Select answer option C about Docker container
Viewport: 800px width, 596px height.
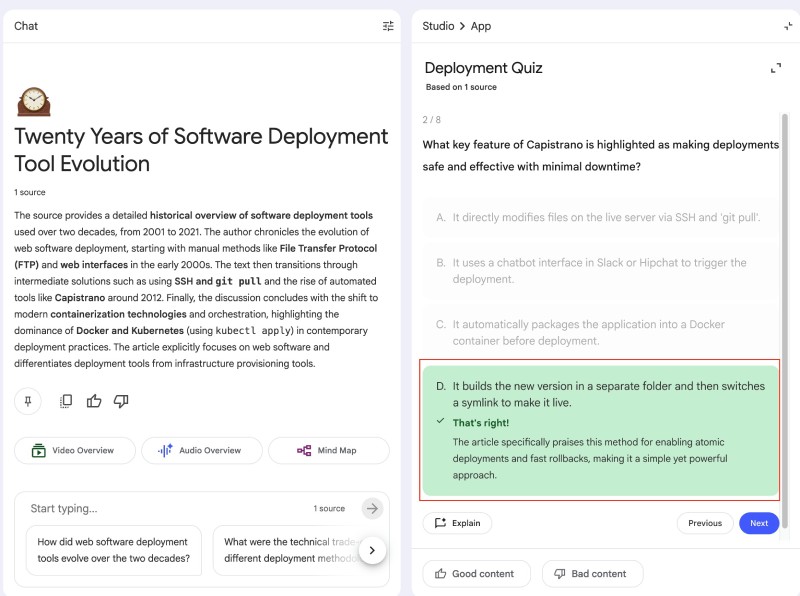(x=600, y=333)
